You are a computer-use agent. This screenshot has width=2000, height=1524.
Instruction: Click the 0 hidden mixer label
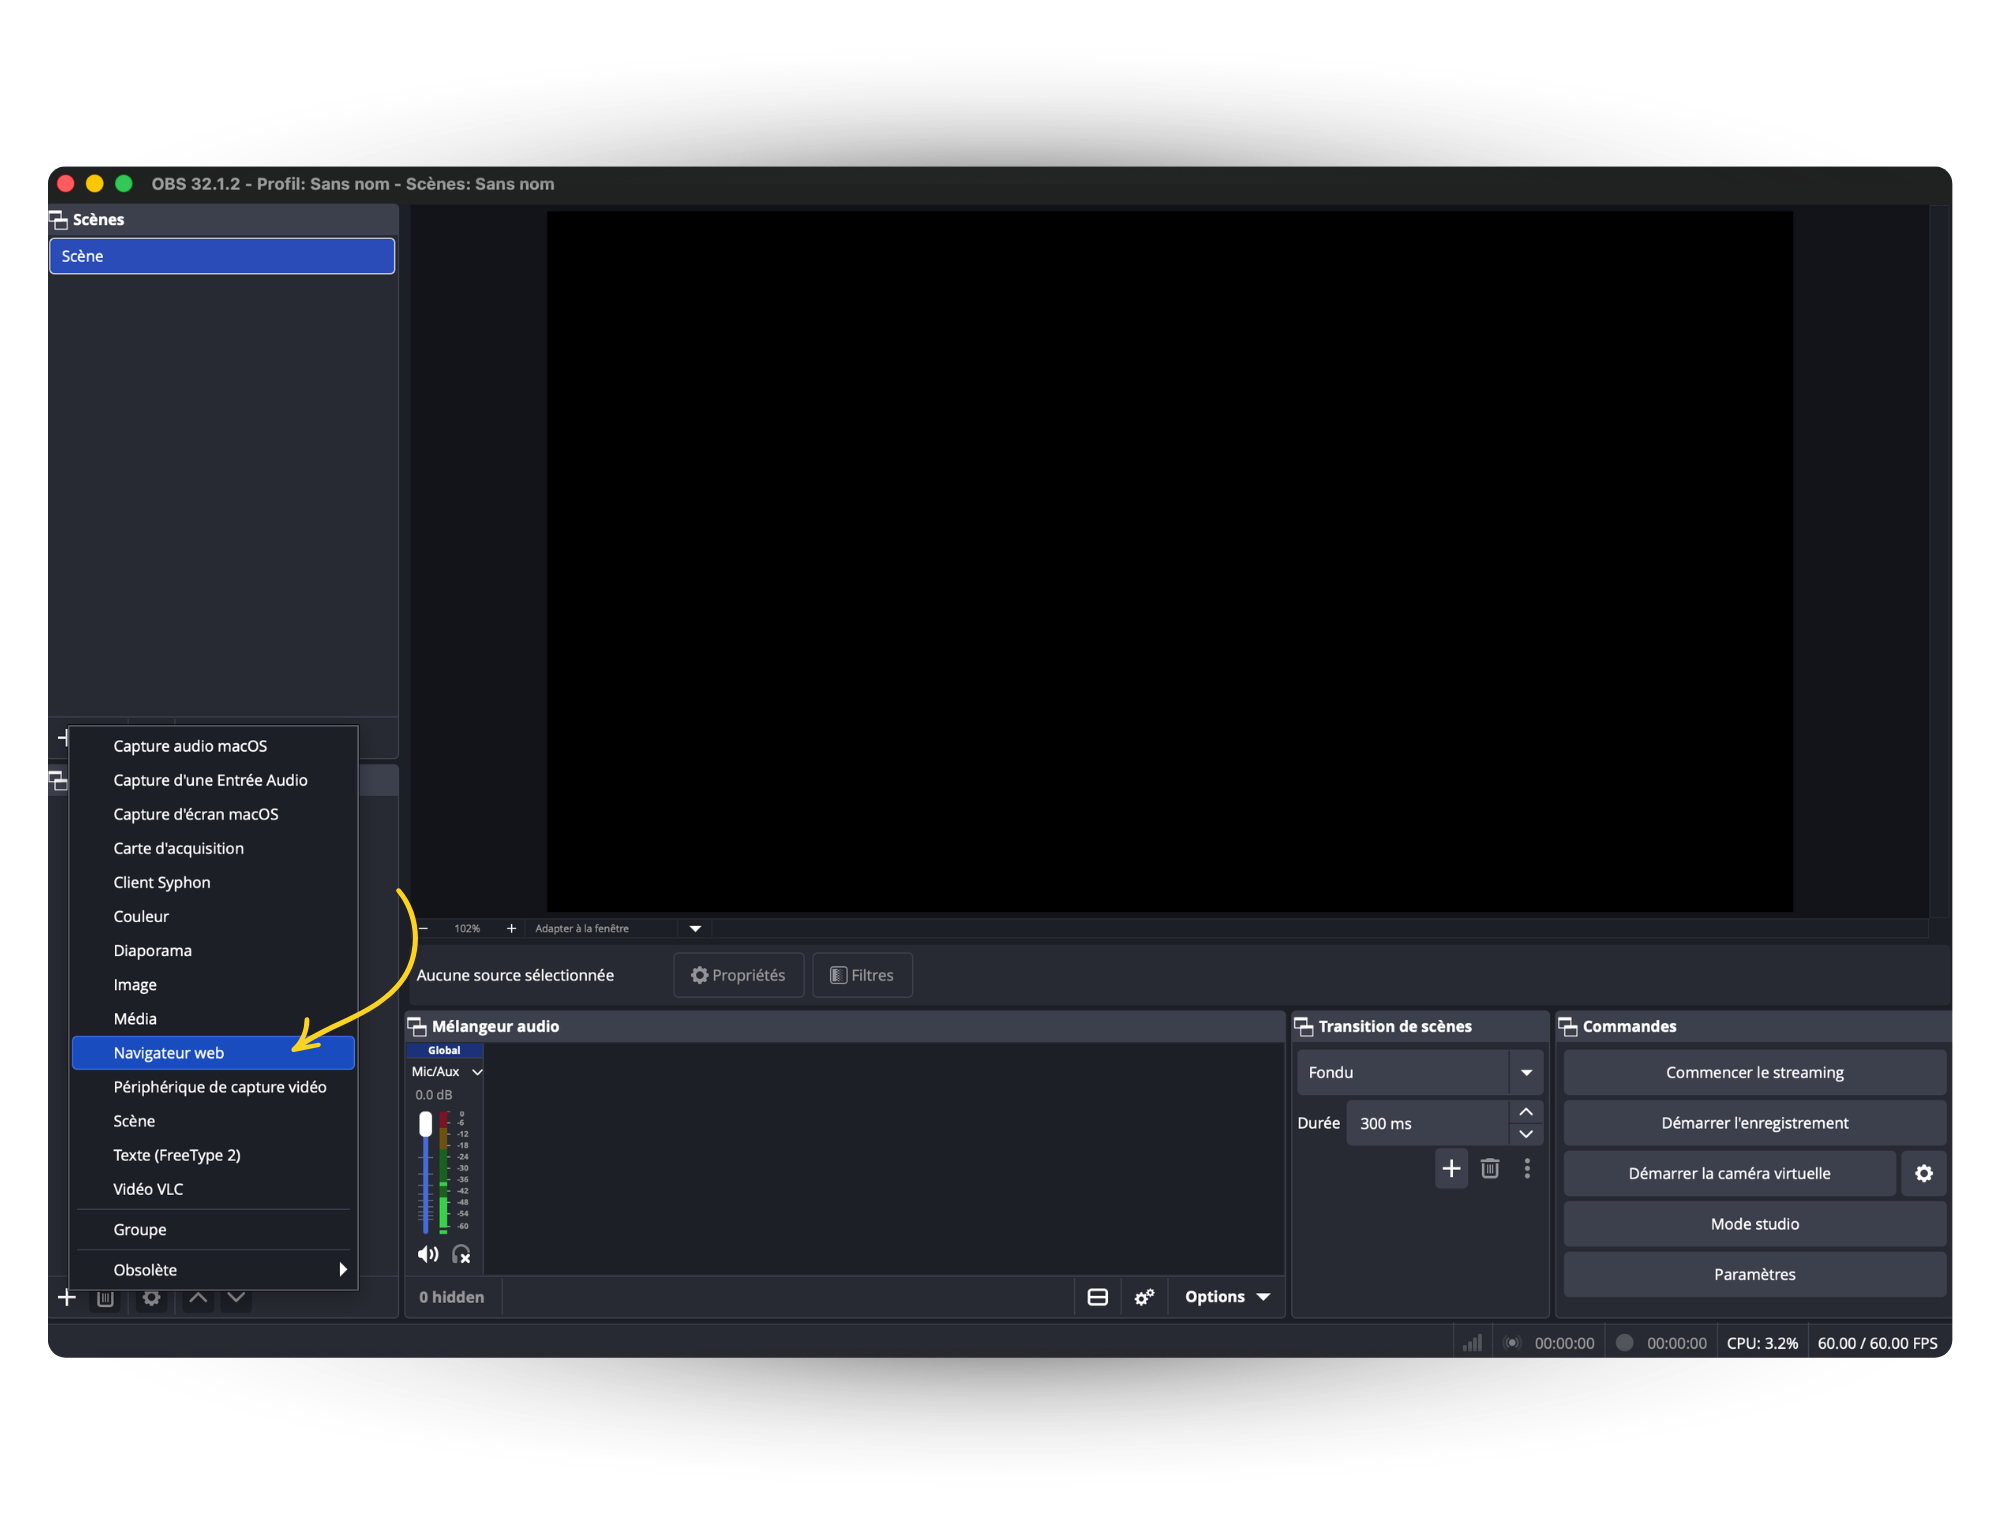click(451, 1297)
